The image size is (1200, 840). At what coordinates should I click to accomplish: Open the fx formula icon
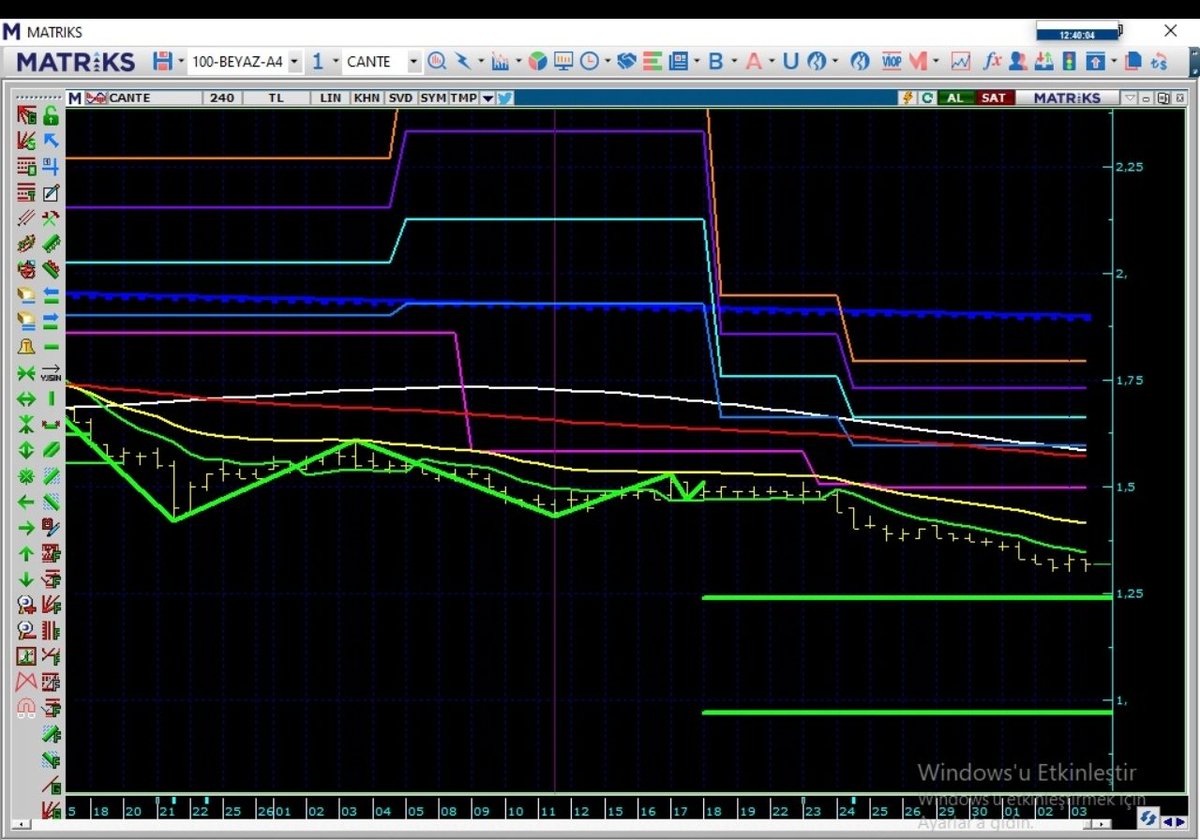click(992, 61)
